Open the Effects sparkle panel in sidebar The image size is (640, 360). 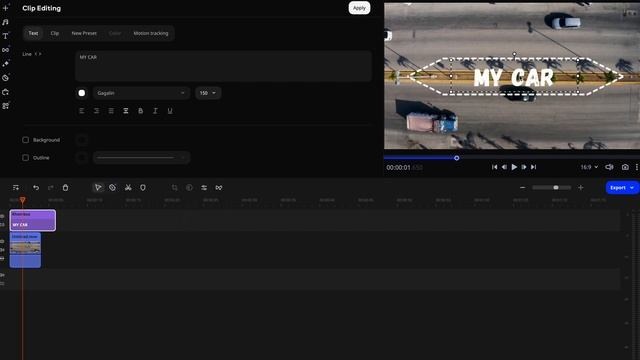point(5,64)
